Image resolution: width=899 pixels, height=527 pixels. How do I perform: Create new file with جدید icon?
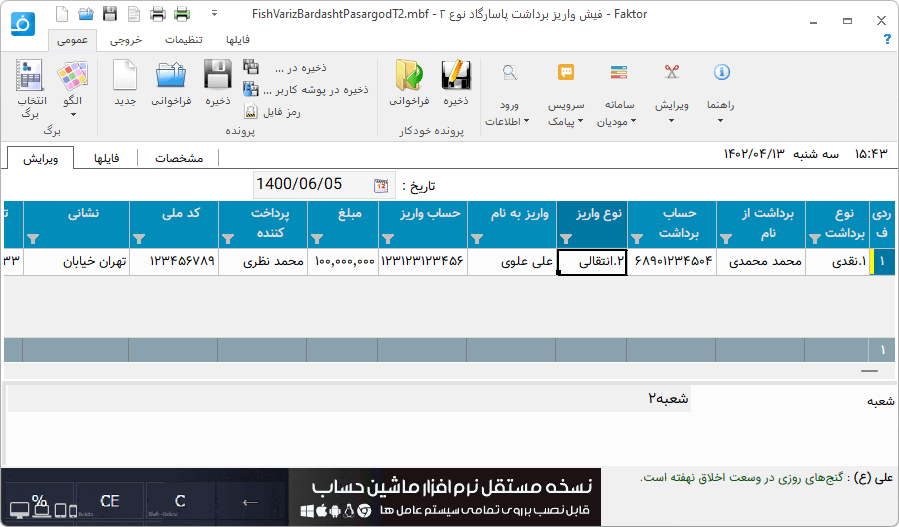click(125, 83)
